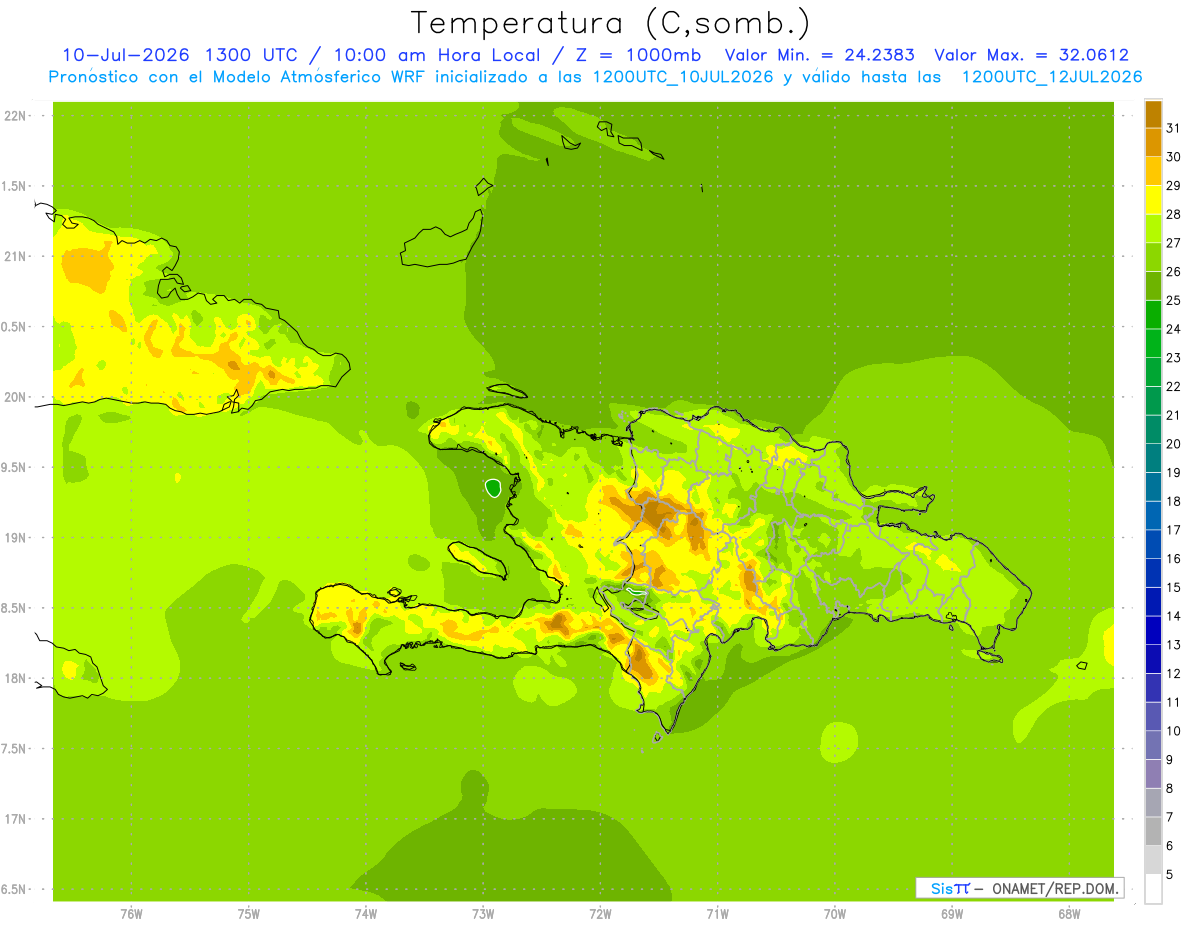This screenshot has width=1200, height=927.
Task: Select the color bar segment between 29 and 30
Action: pos(1153,171)
